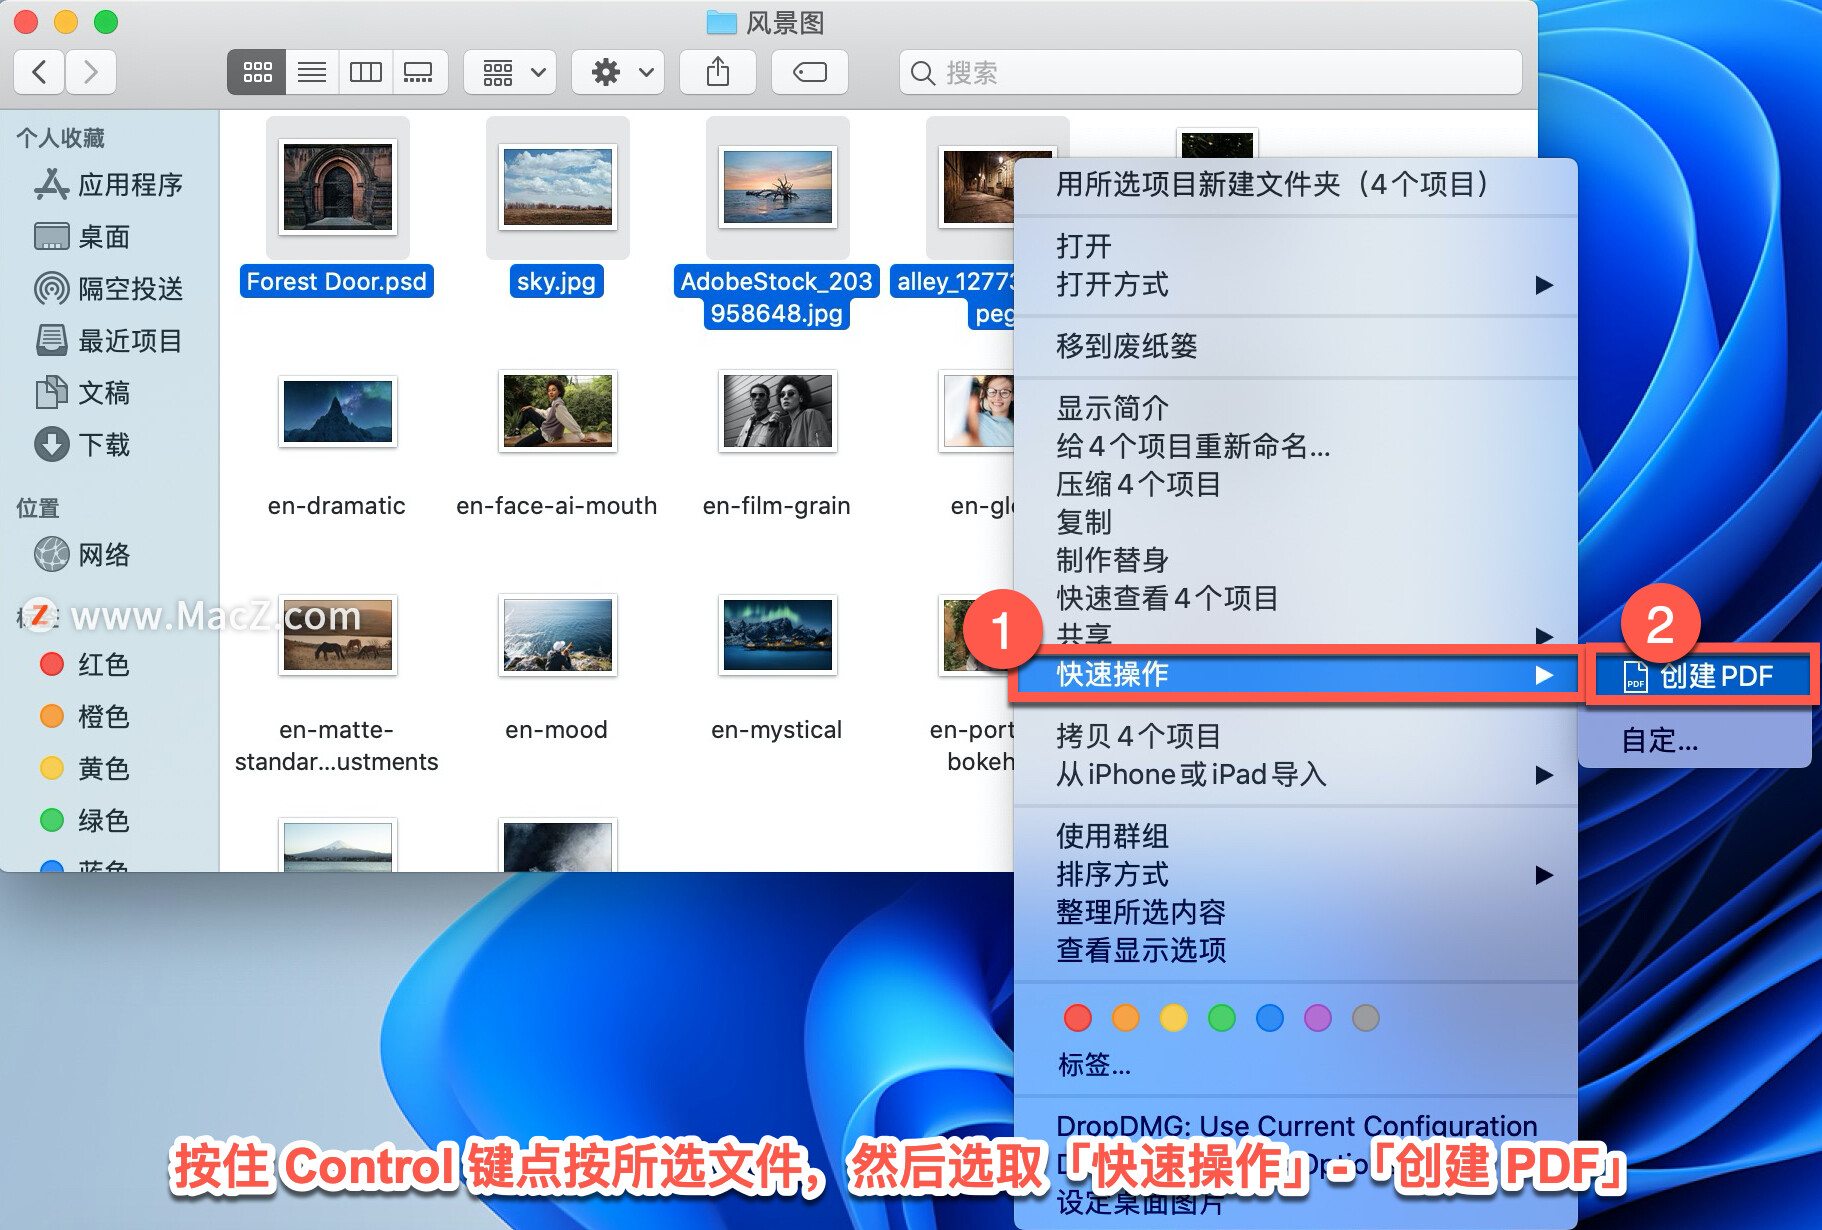Open the group-by dropdown in the toolbar
This screenshot has width=1822, height=1230.
[x=510, y=72]
